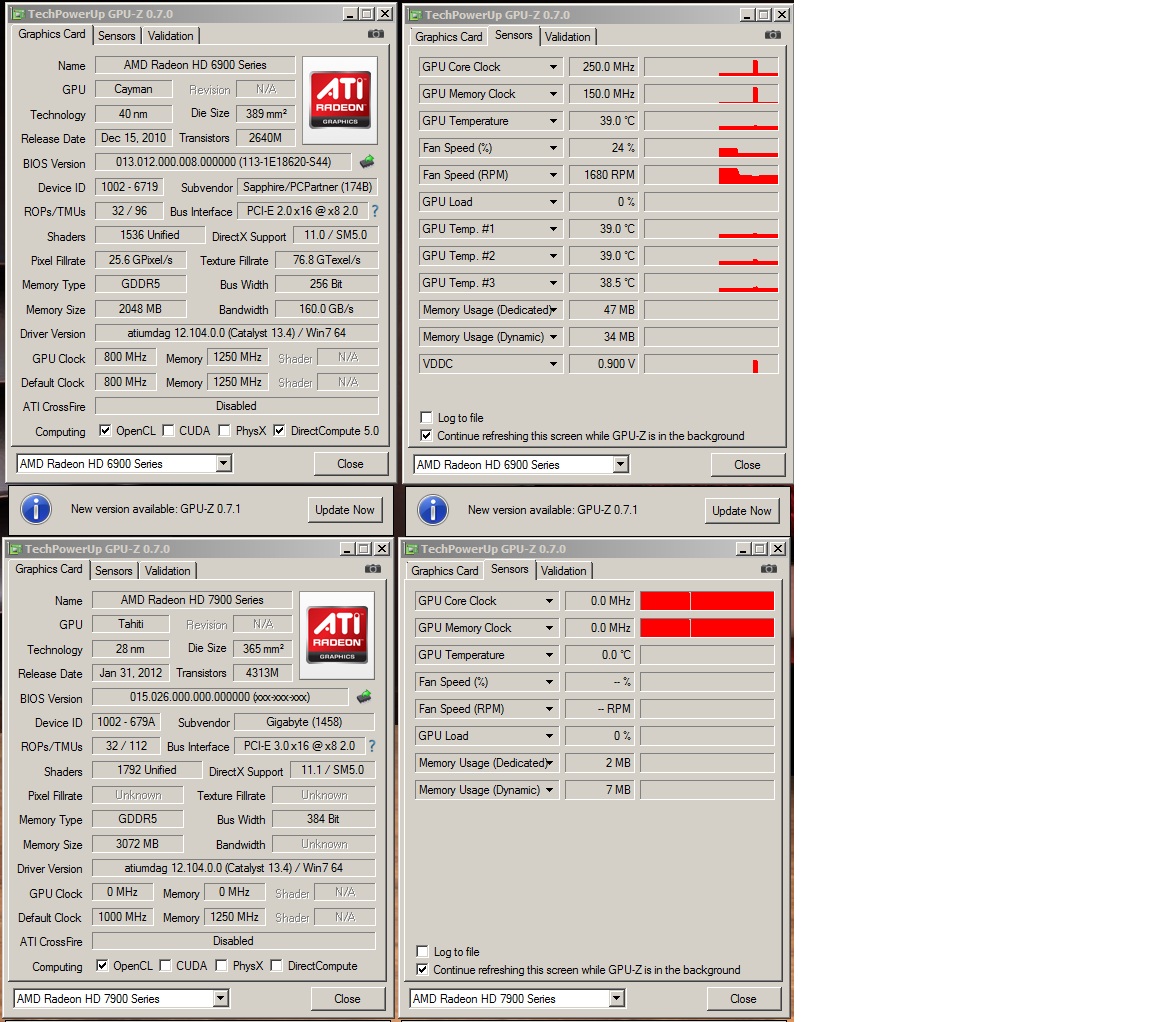Screen dimensions: 1152x1022
Task: Toggle DirectCompute 5.0 checkbox in HD 6900 window
Action: (279, 431)
